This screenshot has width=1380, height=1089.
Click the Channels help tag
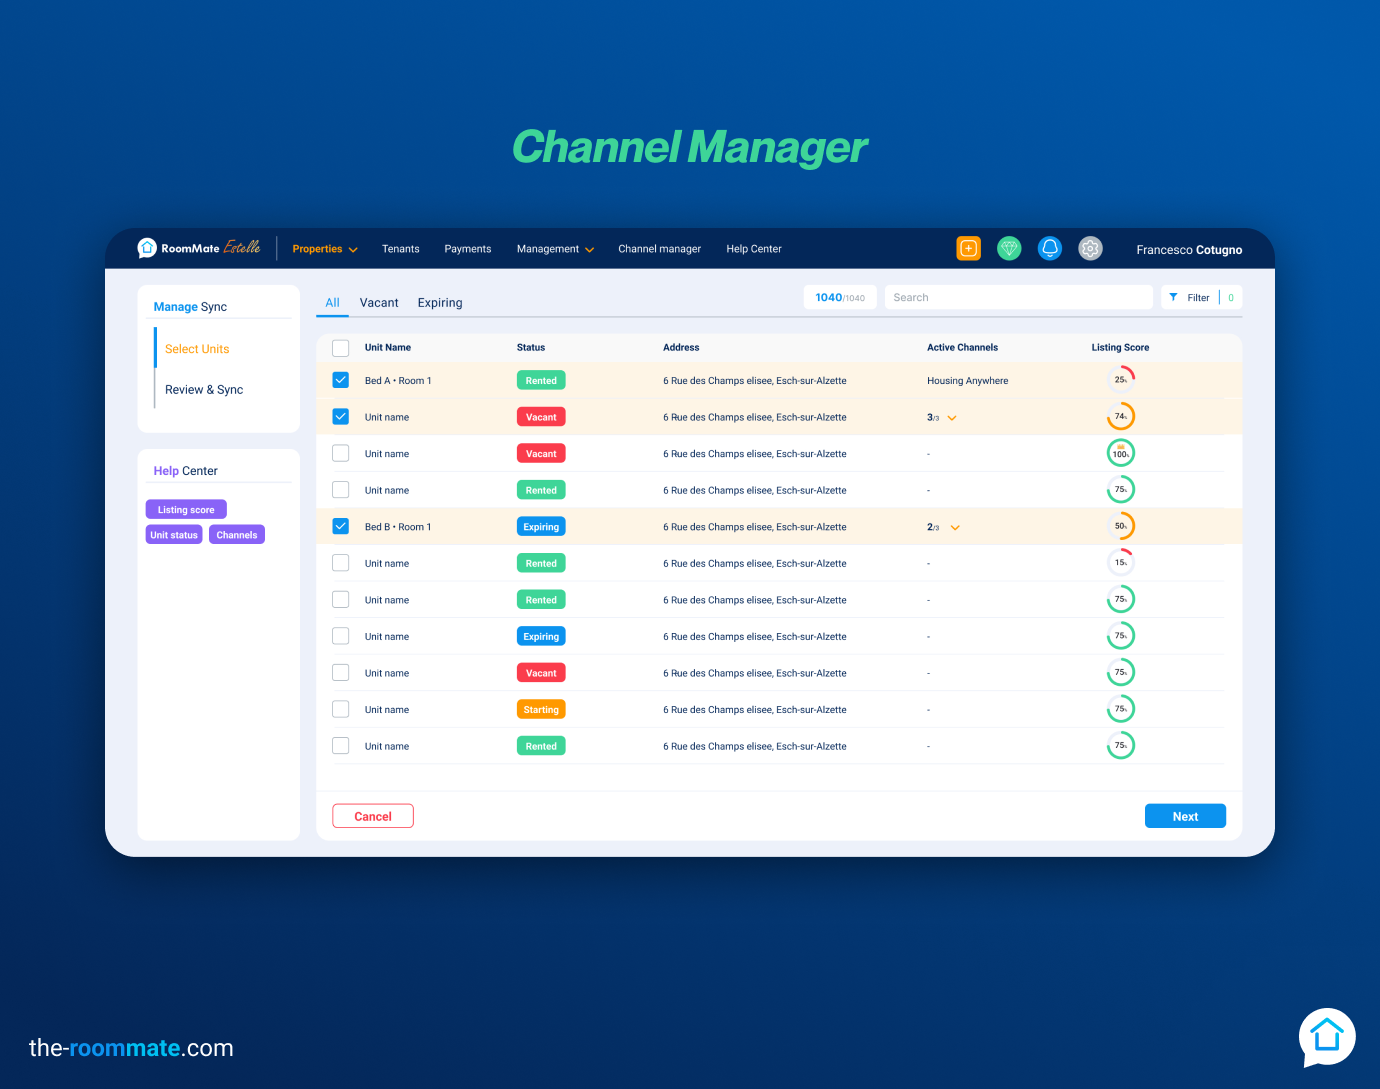point(237,535)
